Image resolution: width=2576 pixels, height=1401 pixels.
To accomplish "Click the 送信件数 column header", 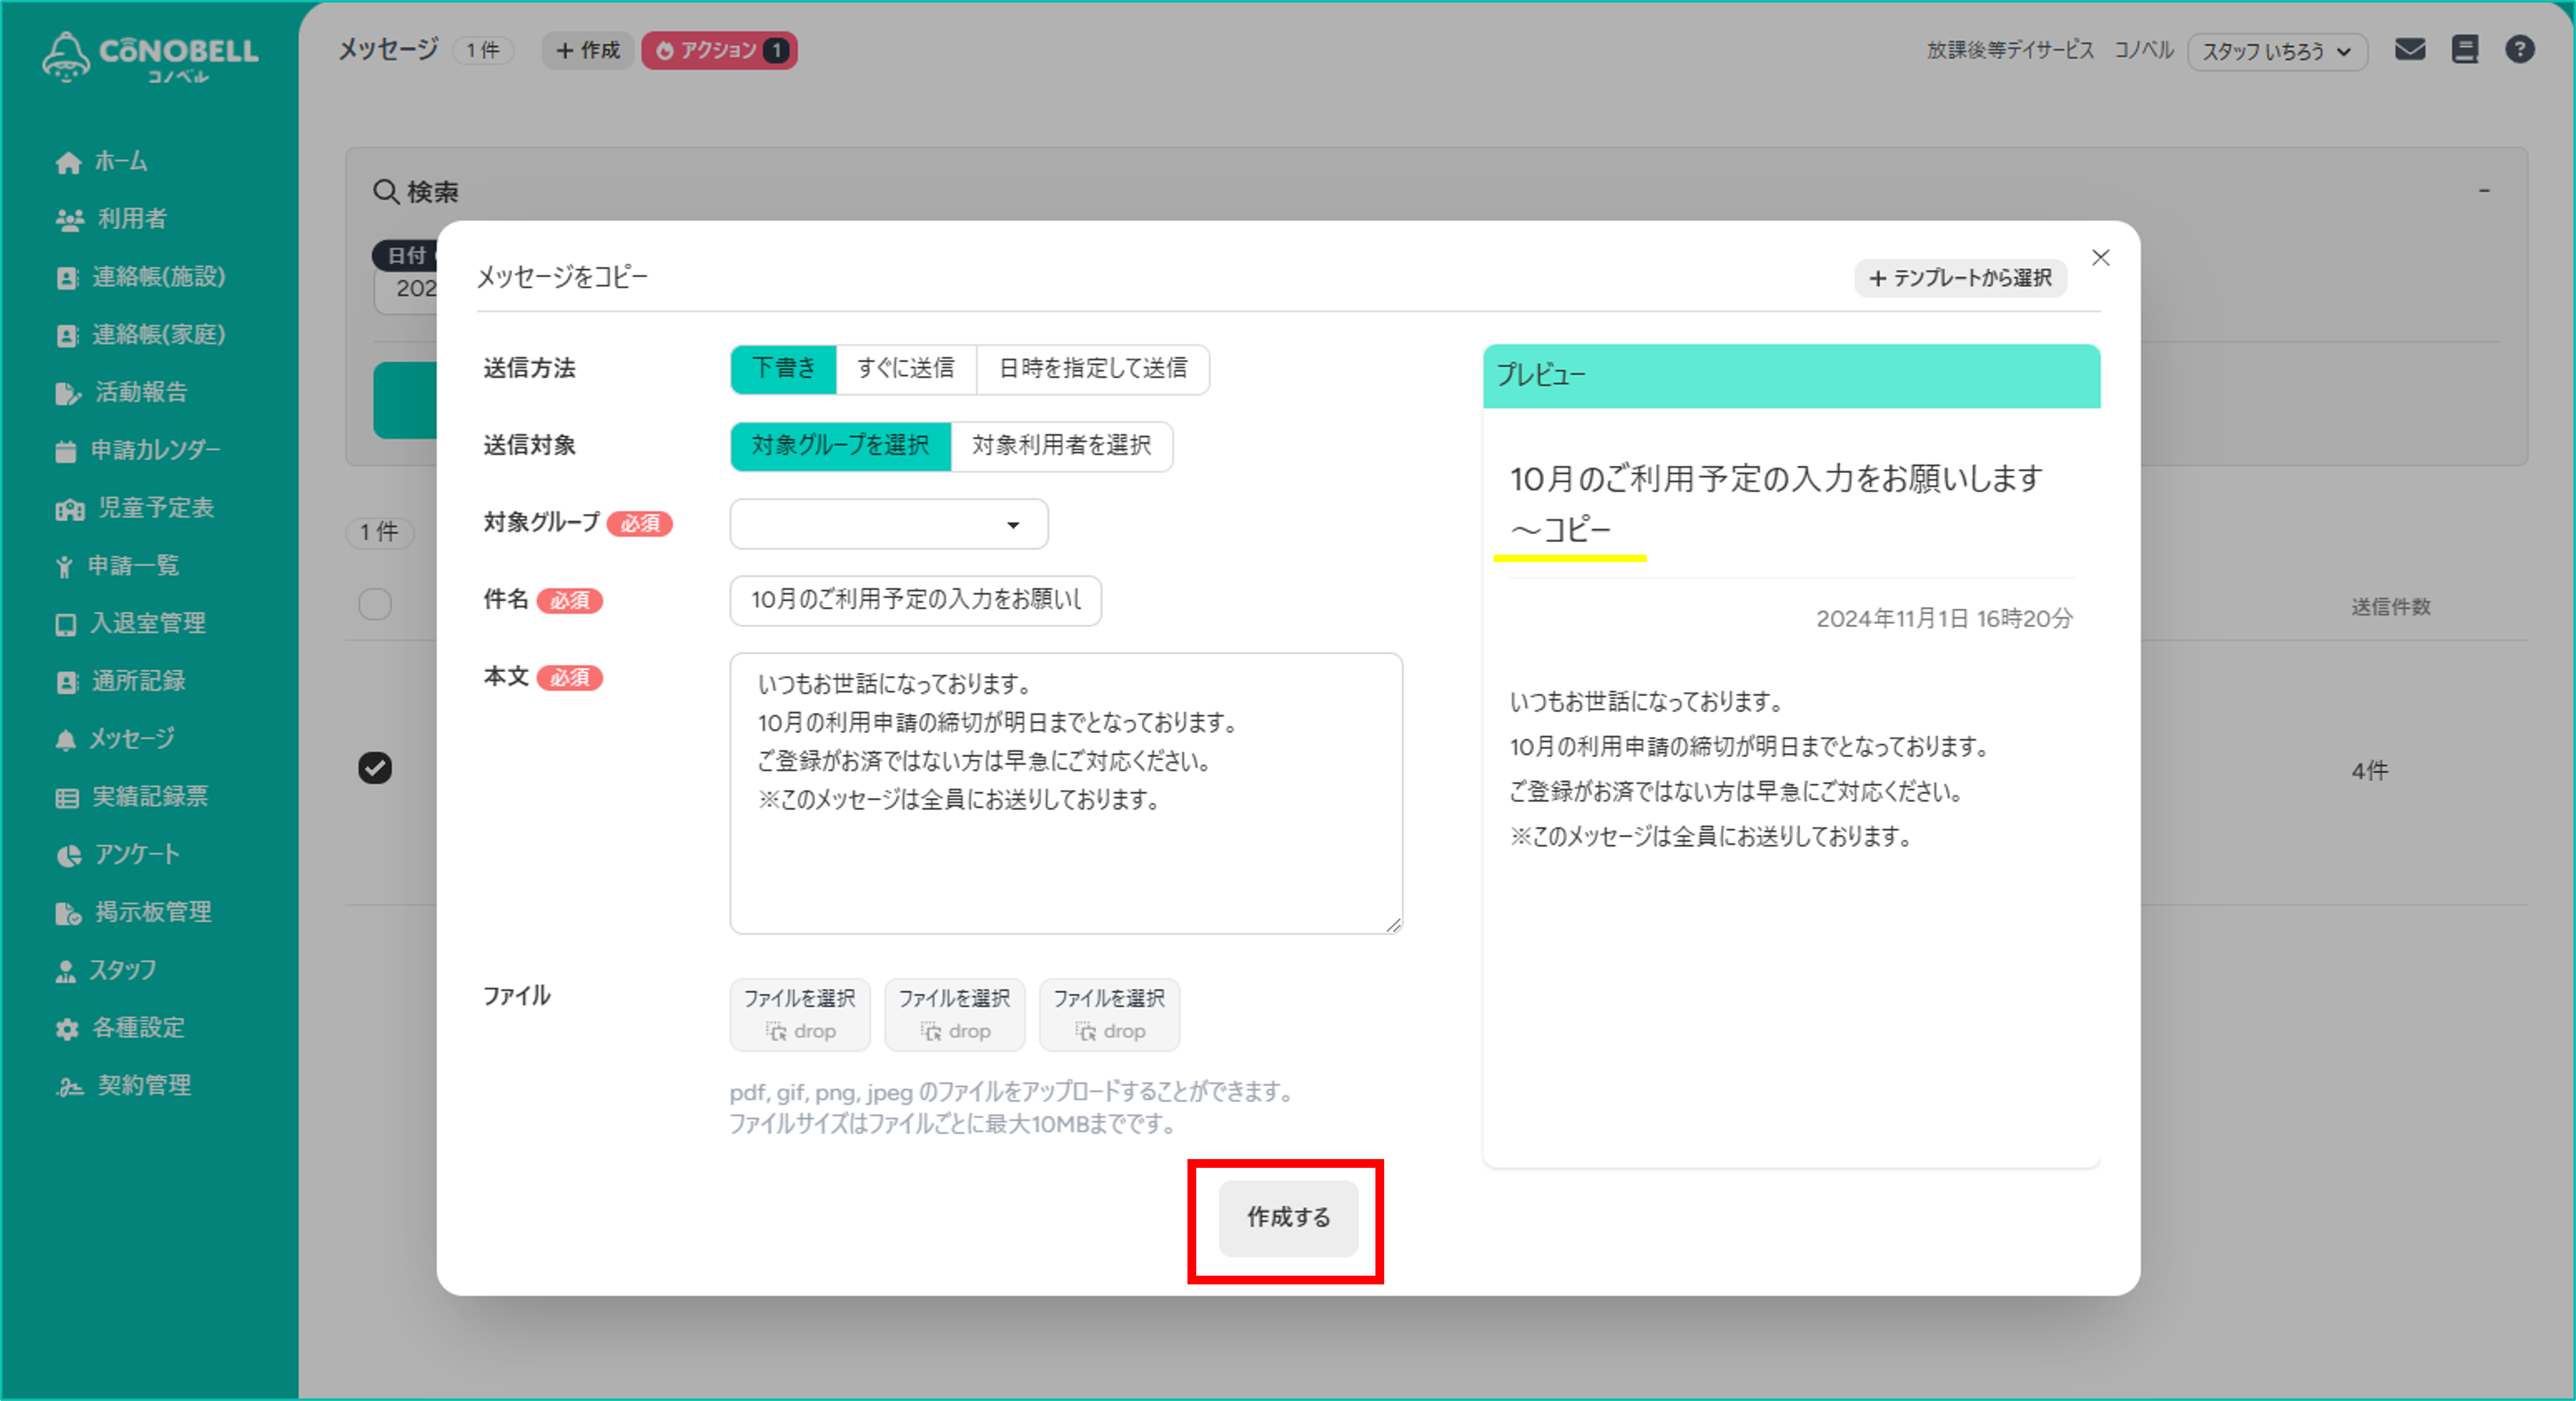I will click(2390, 607).
